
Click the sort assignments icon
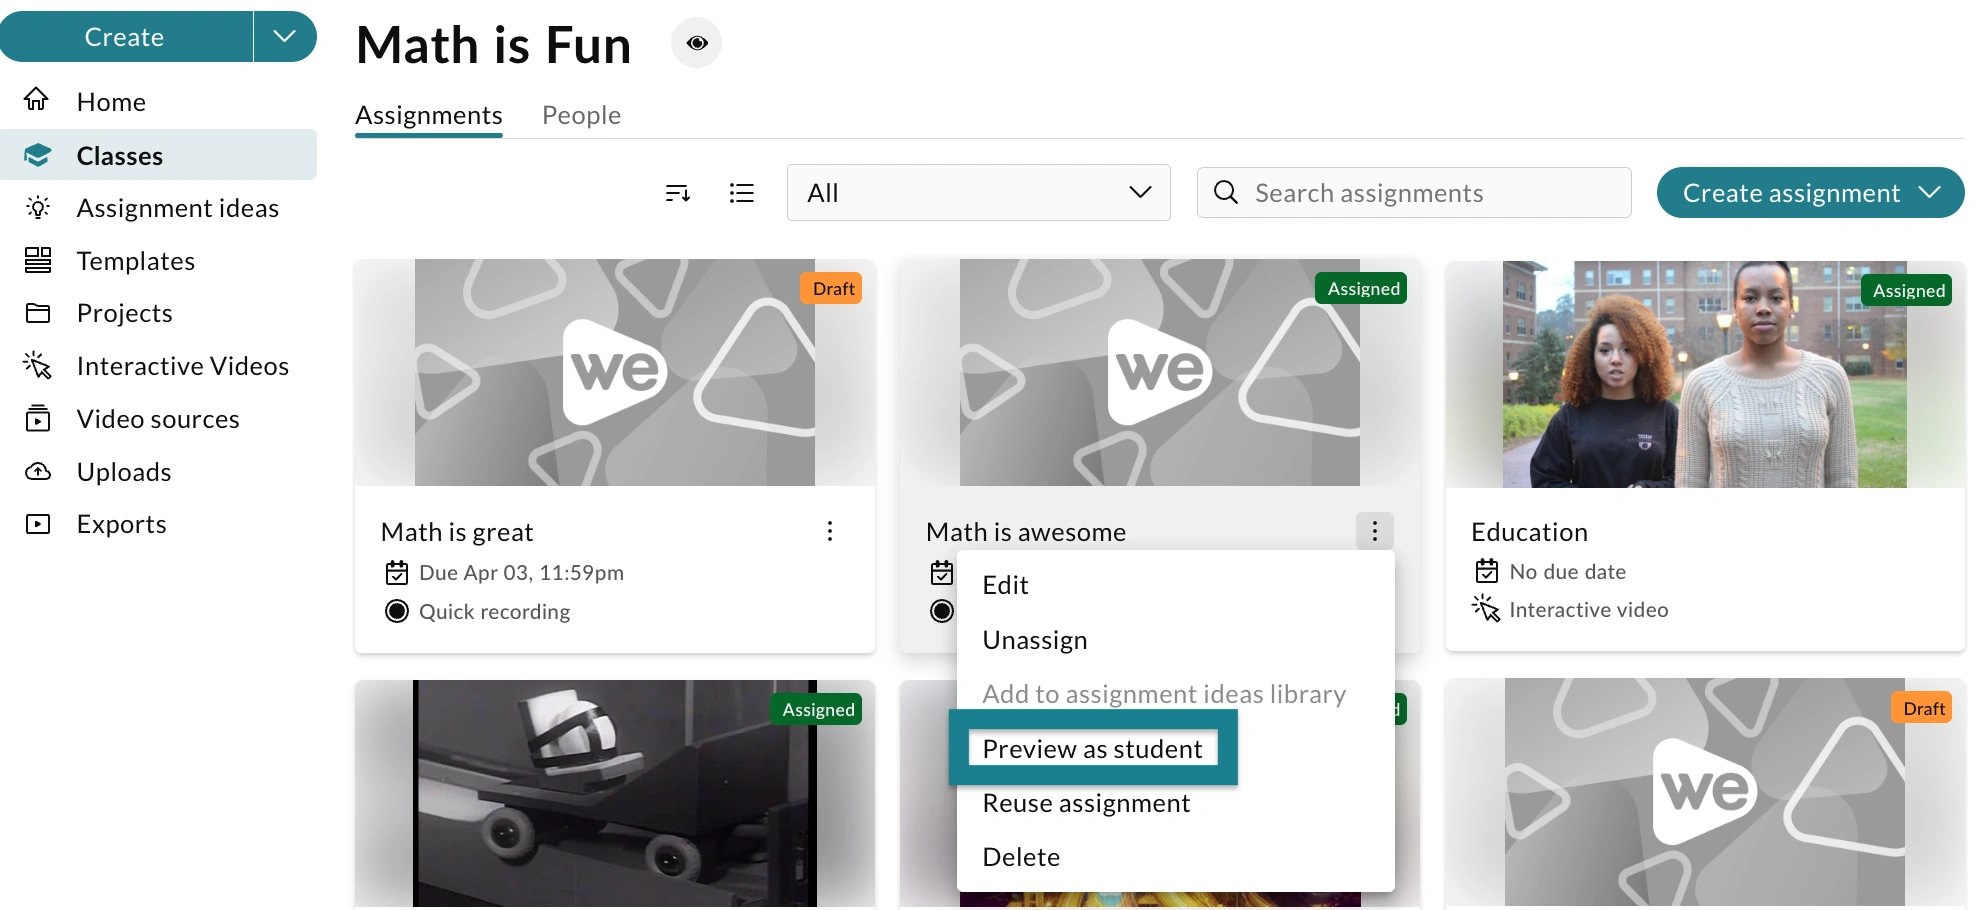678,193
